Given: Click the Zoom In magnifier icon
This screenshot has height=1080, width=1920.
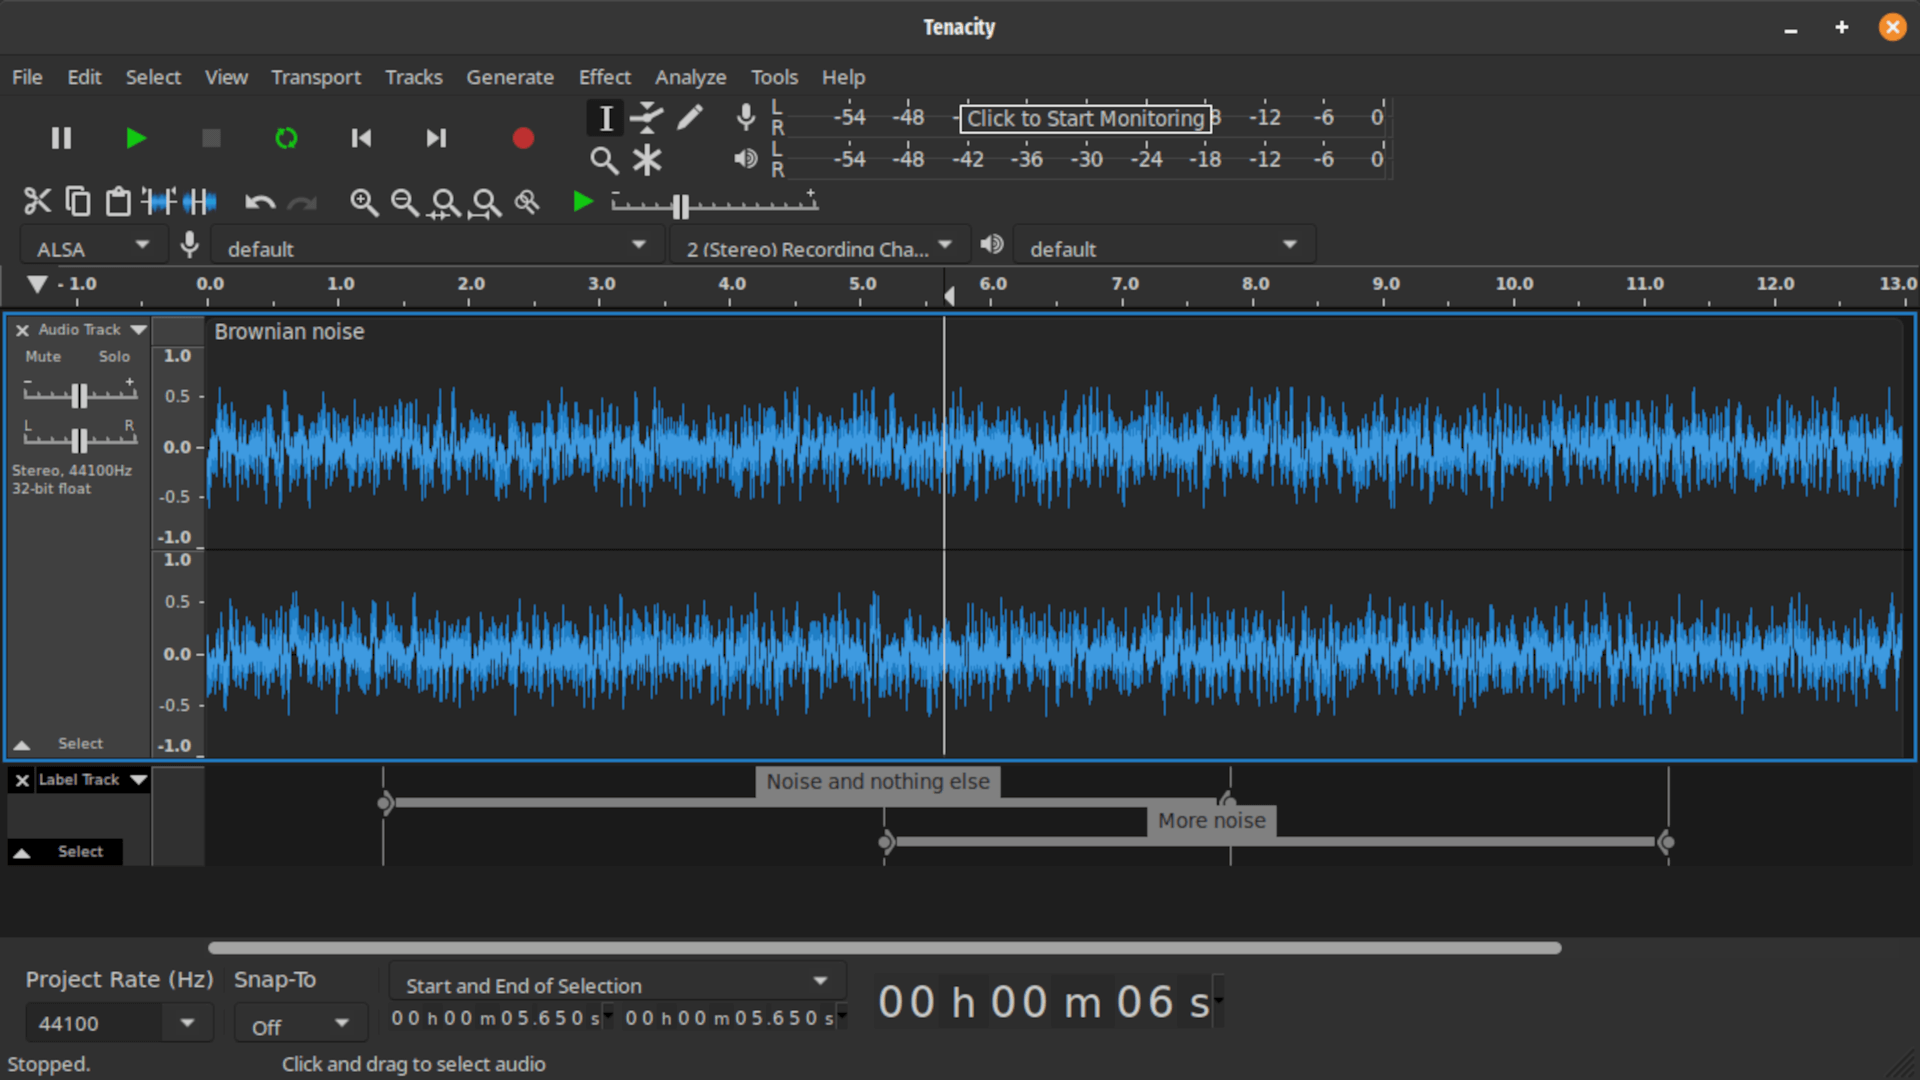Looking at the screenshot, I should (364, 203).
